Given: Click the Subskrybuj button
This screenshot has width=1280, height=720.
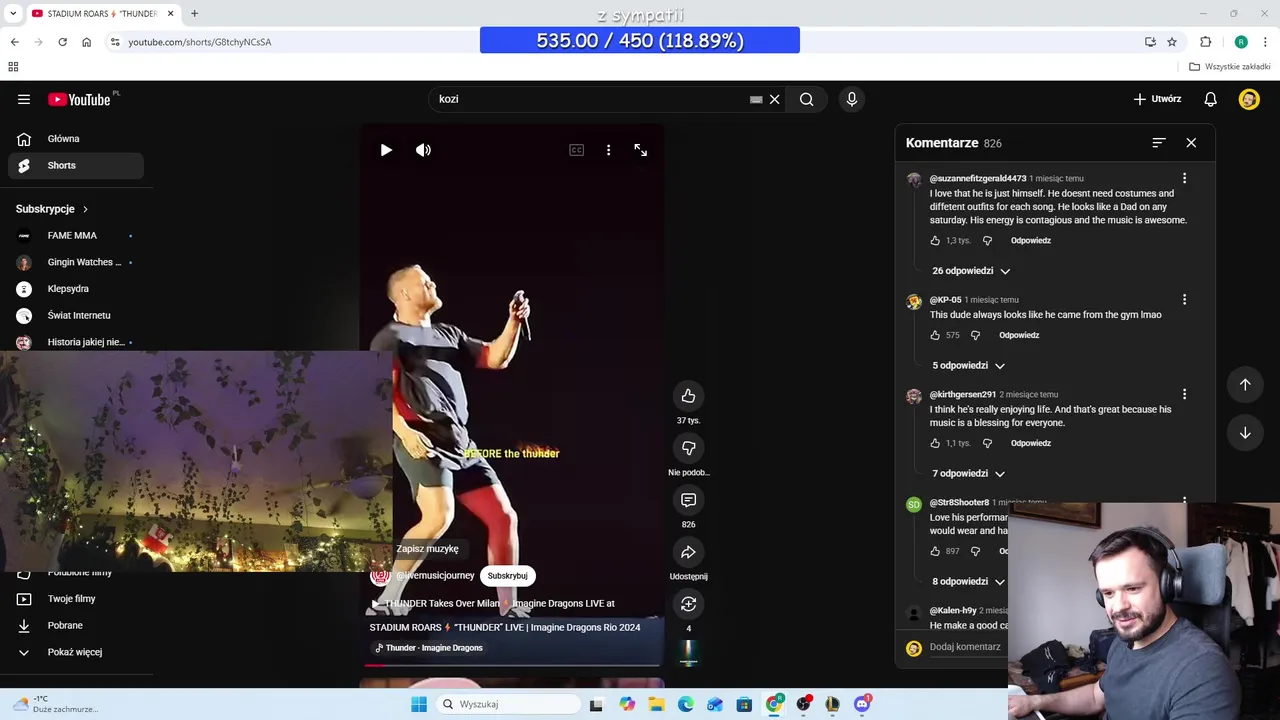Looking at the screenshot, I should 507,576.
